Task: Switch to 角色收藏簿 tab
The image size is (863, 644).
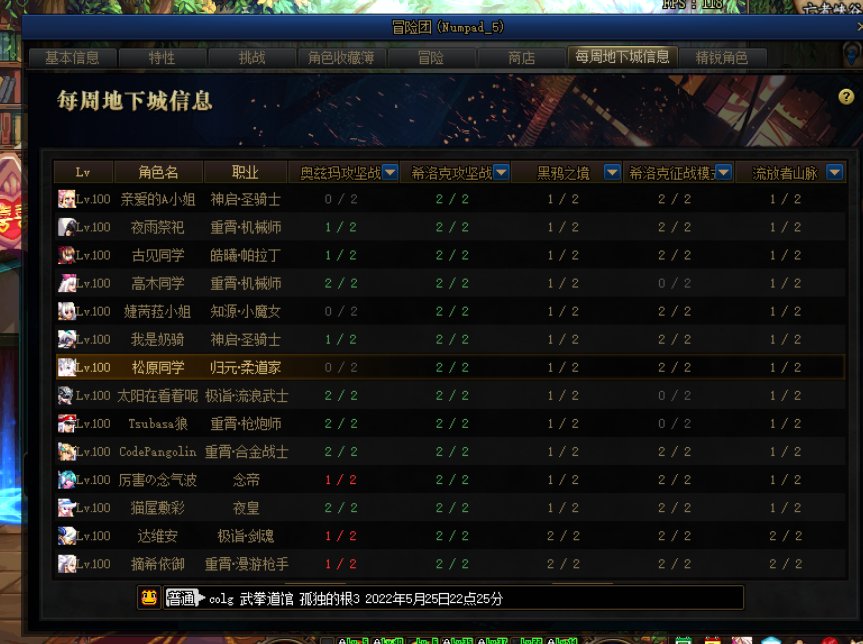Action: tap(342, 58)
